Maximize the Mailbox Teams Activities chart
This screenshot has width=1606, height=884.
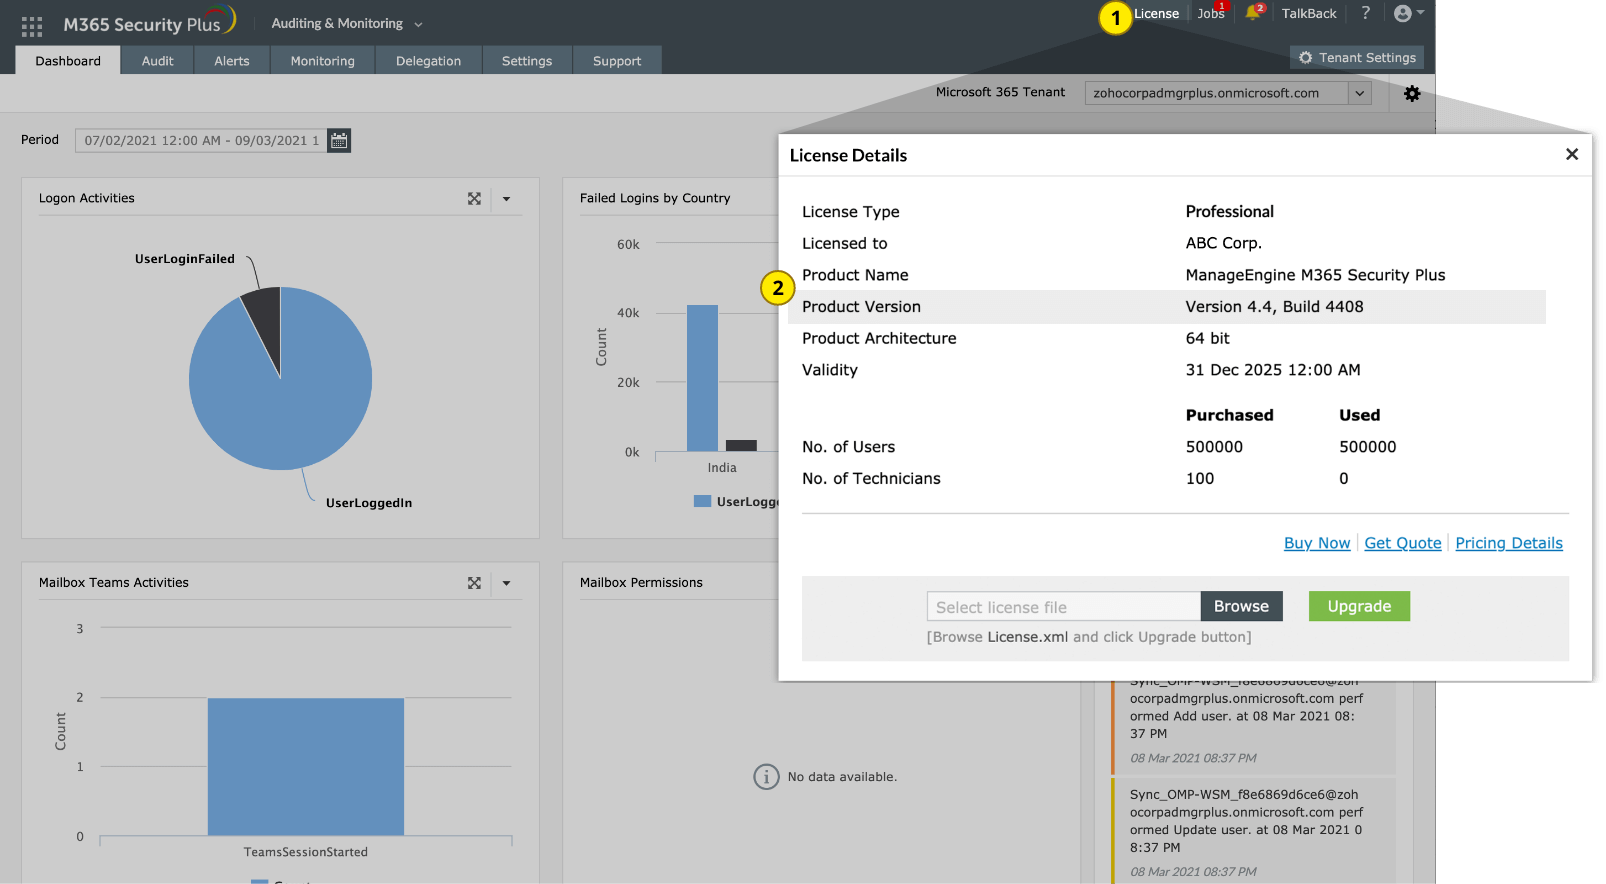point(474,583)
